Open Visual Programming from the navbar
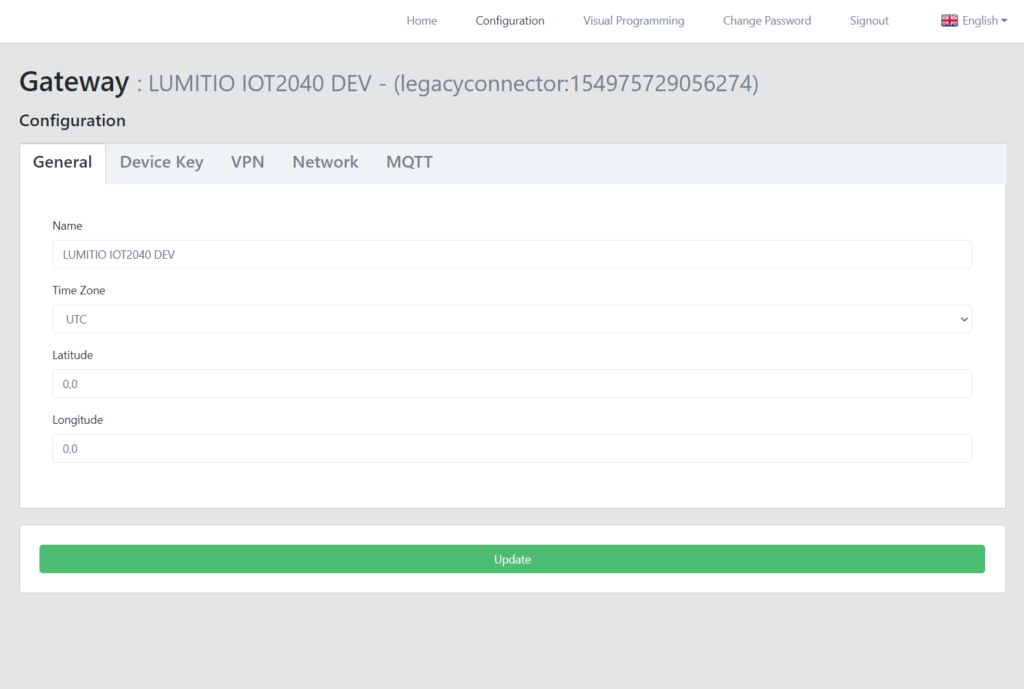The height and width of the screenshot is (689, 1024). point(633,21)
